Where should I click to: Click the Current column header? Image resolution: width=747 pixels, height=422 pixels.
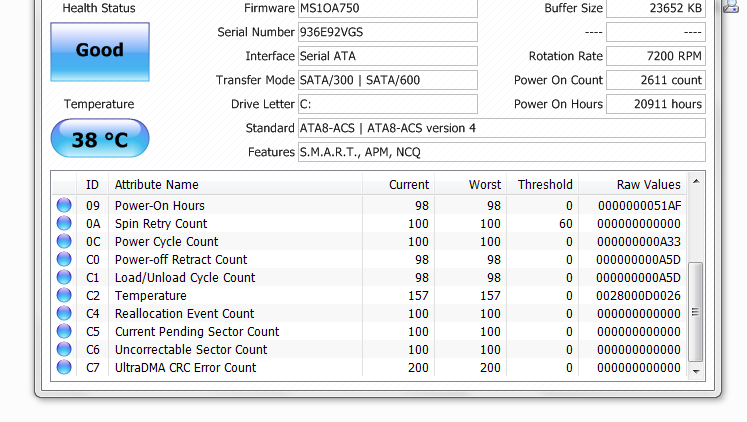[398, 184]
